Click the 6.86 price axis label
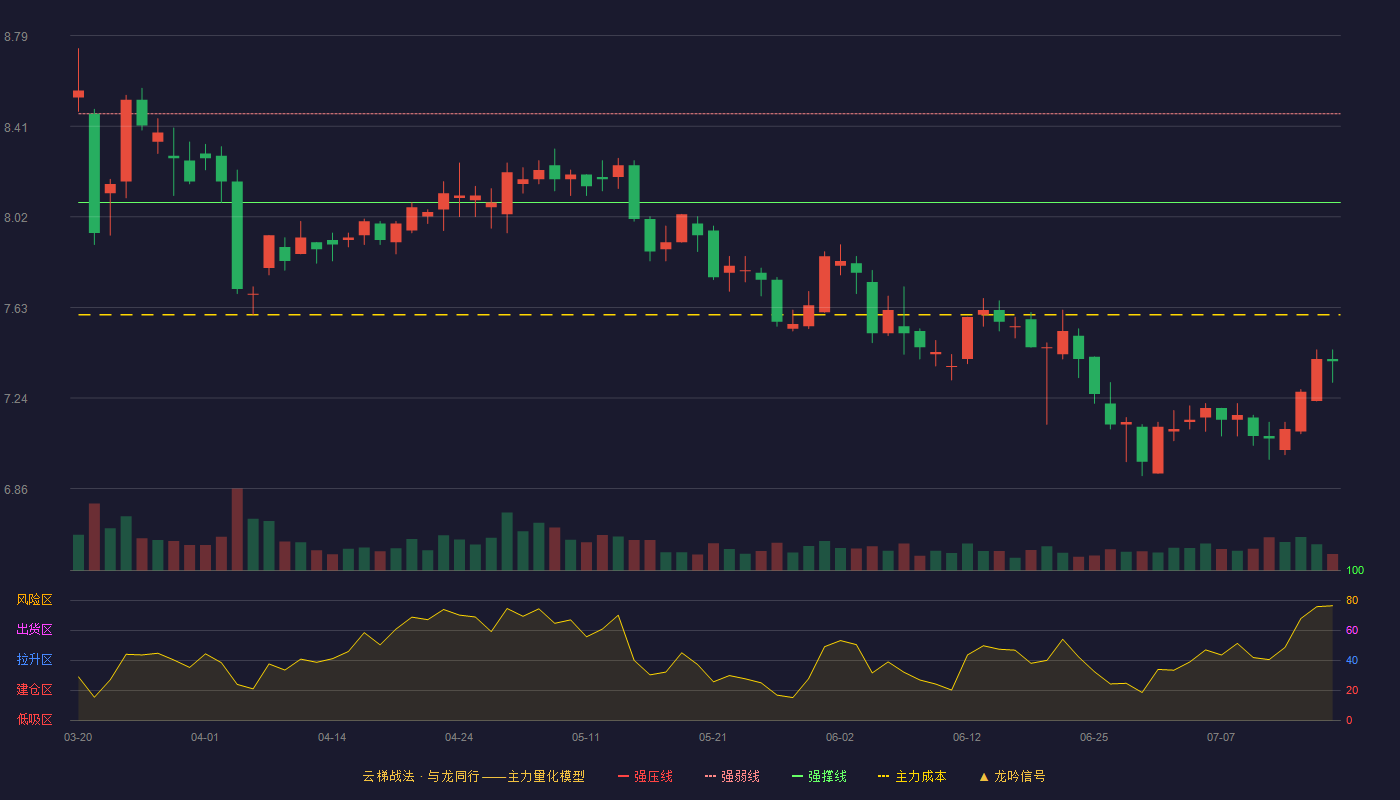This screenshot has width=1400, height=800. pyautogui.click(x=16, y=490)
